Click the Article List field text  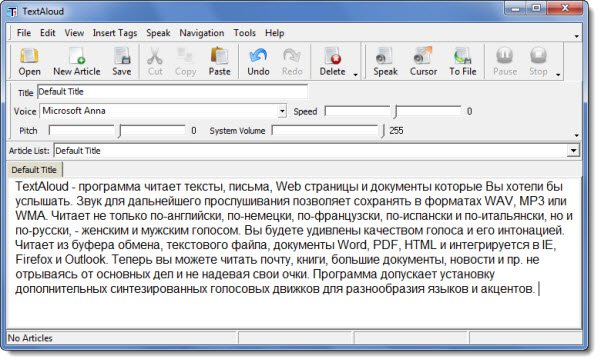(78, 150)
